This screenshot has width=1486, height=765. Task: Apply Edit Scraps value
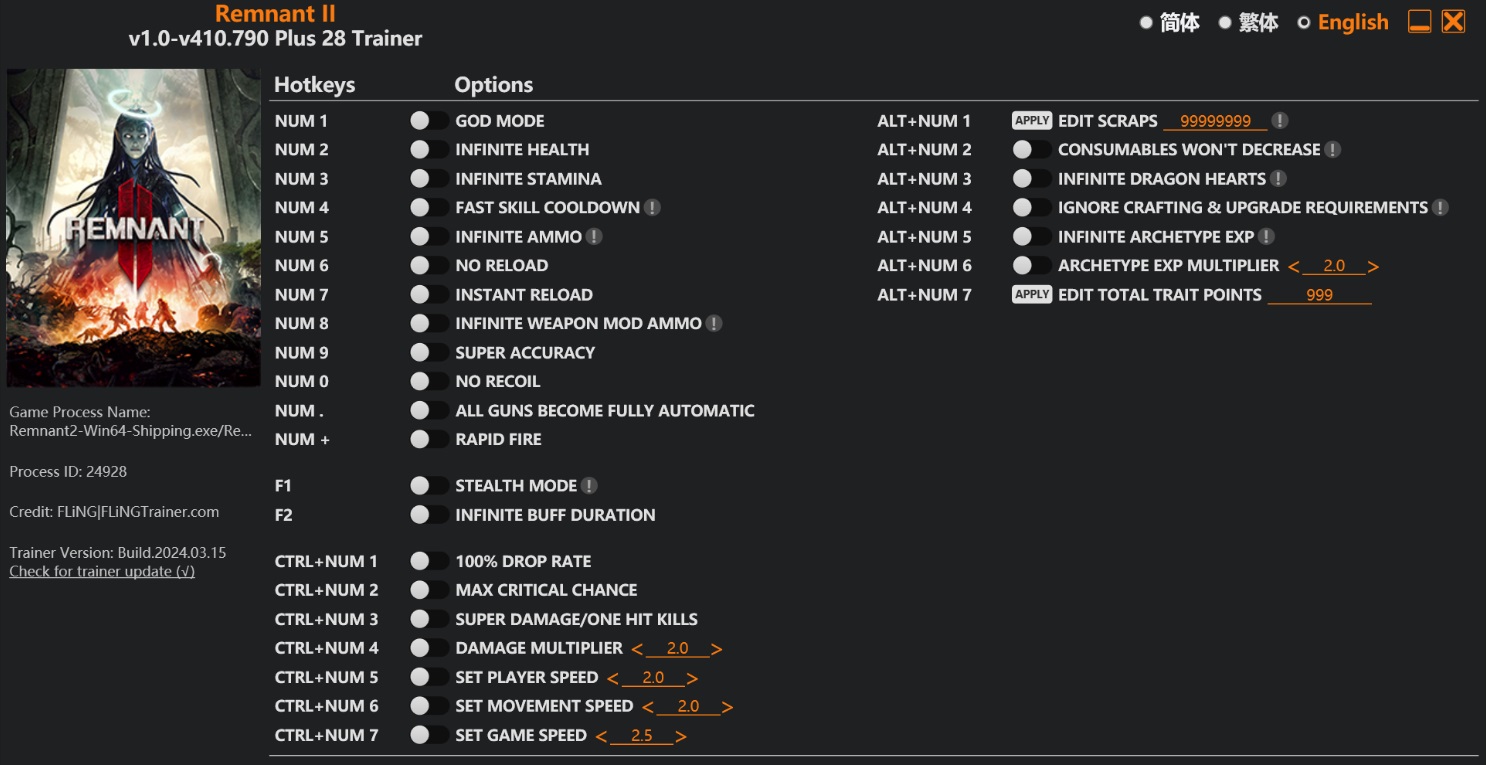[x=1031, y=121]
